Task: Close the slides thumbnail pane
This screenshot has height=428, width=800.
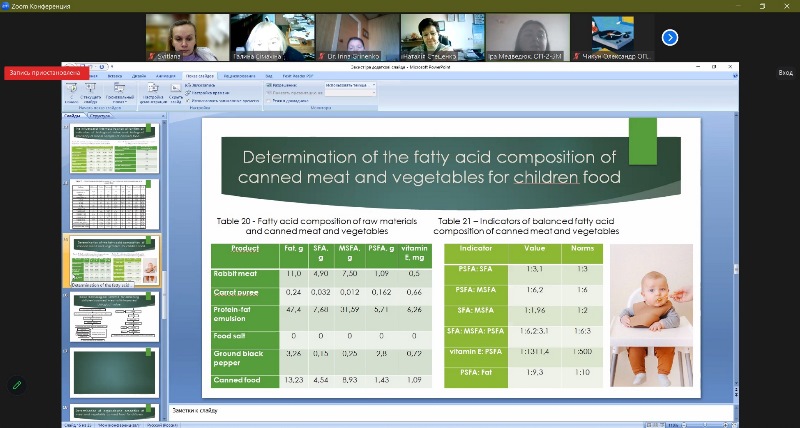Action: point(161,116)
